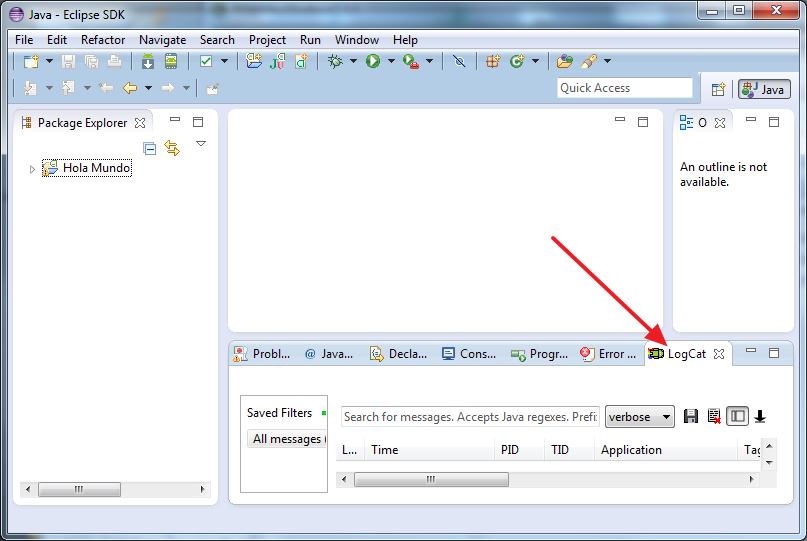The width and height of the screenshot is (807, 541).
Task: Click the Open Perspective icon
Action: click(x=718, y=89)
